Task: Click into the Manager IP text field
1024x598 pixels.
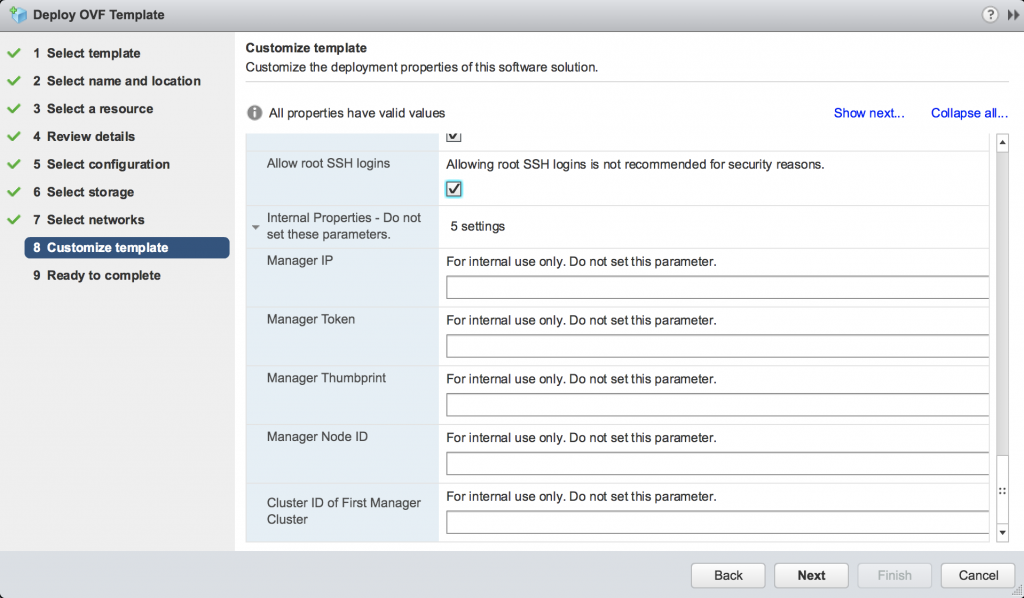Action: (717, 287)
